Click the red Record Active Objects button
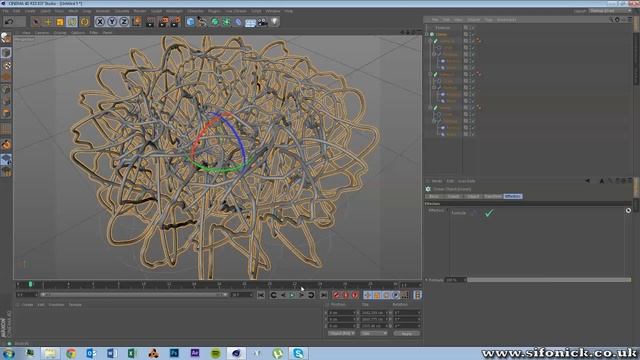640x360 pixels. click(x=336, y=295)
